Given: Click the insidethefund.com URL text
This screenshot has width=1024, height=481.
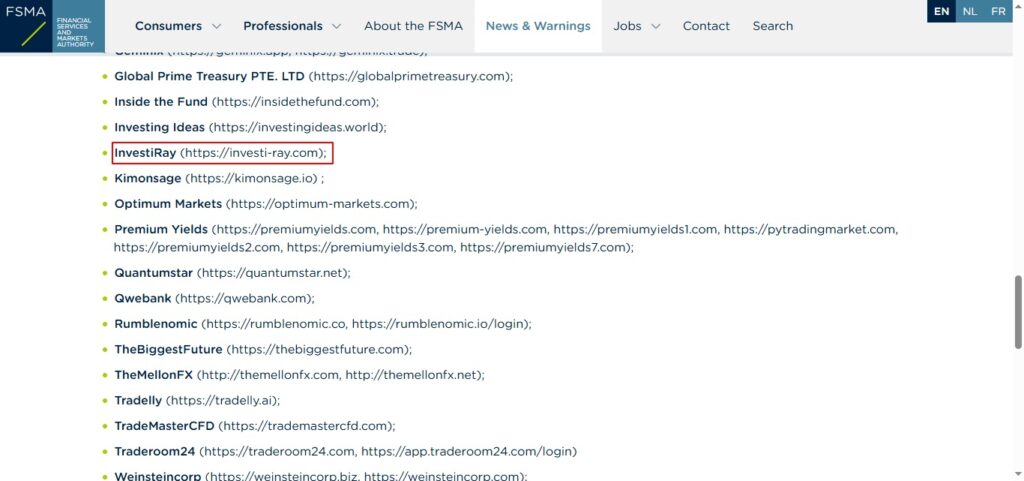Looking at the screenshot, I should [x=295, y=102].
